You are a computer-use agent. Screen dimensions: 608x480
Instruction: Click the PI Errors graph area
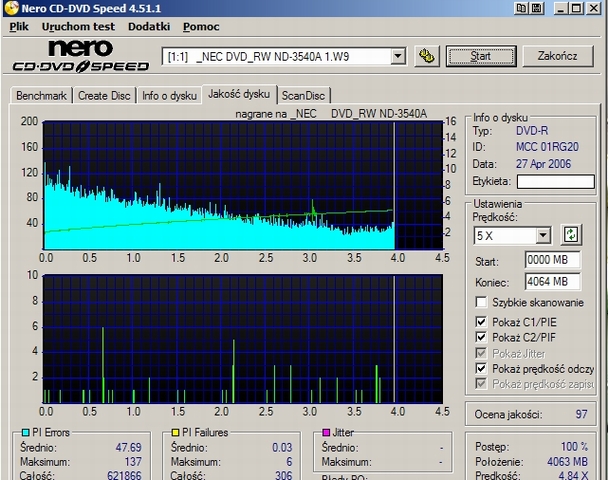(243, 185)
